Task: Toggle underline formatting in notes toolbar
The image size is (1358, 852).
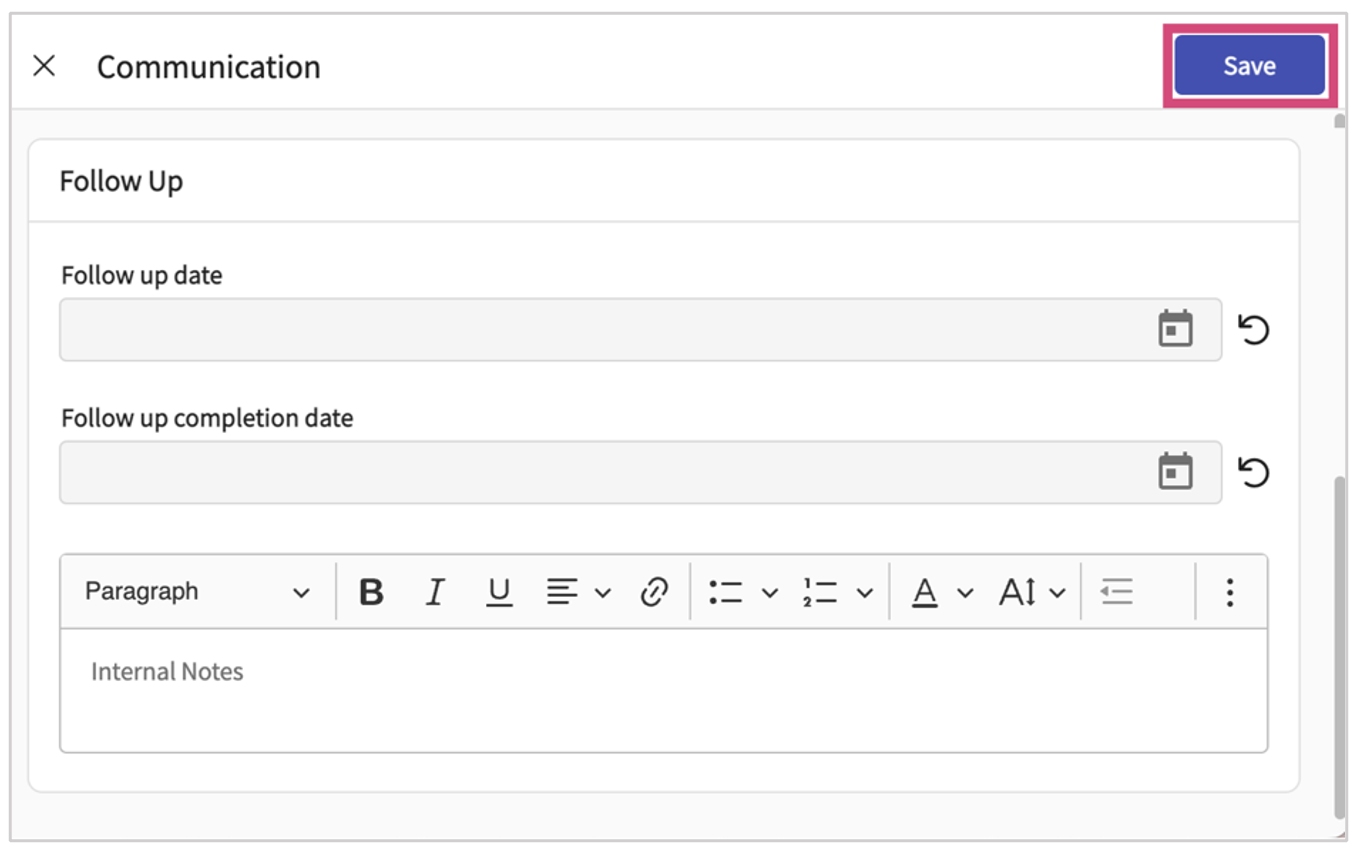Action: (498, 592)
